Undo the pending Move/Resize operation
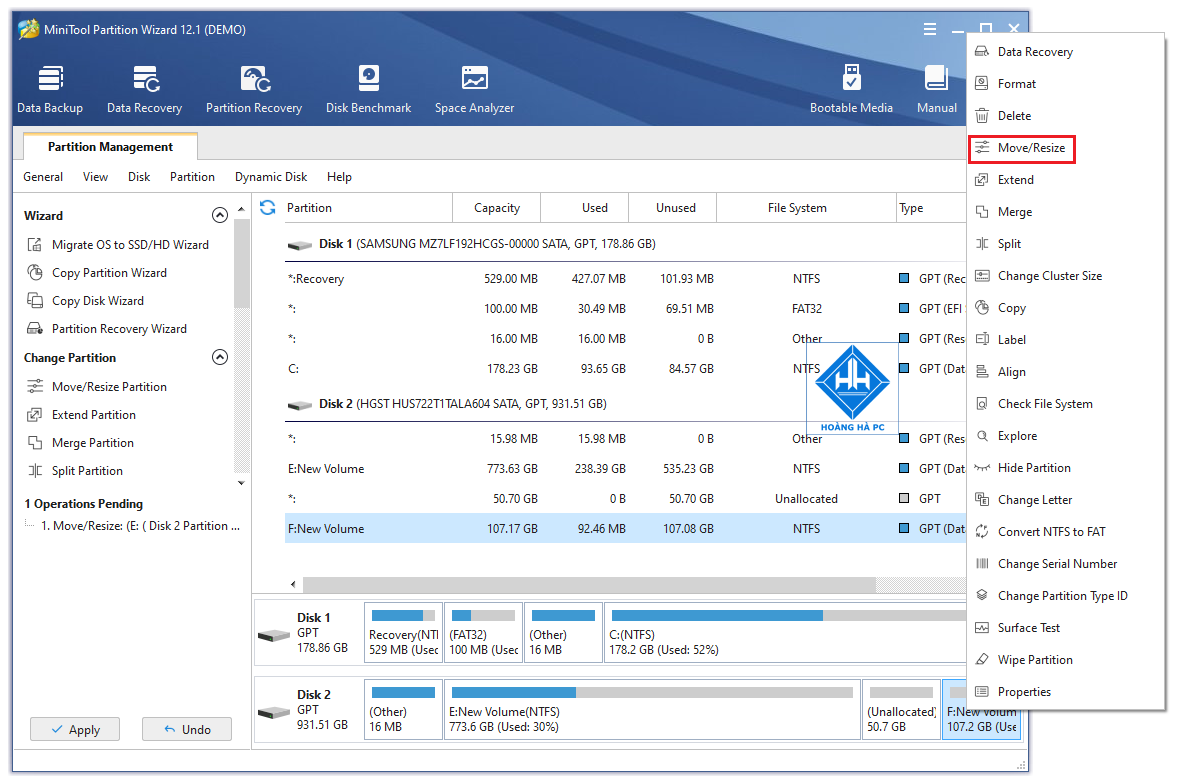 pyautogui.click(x=186, y=729)
